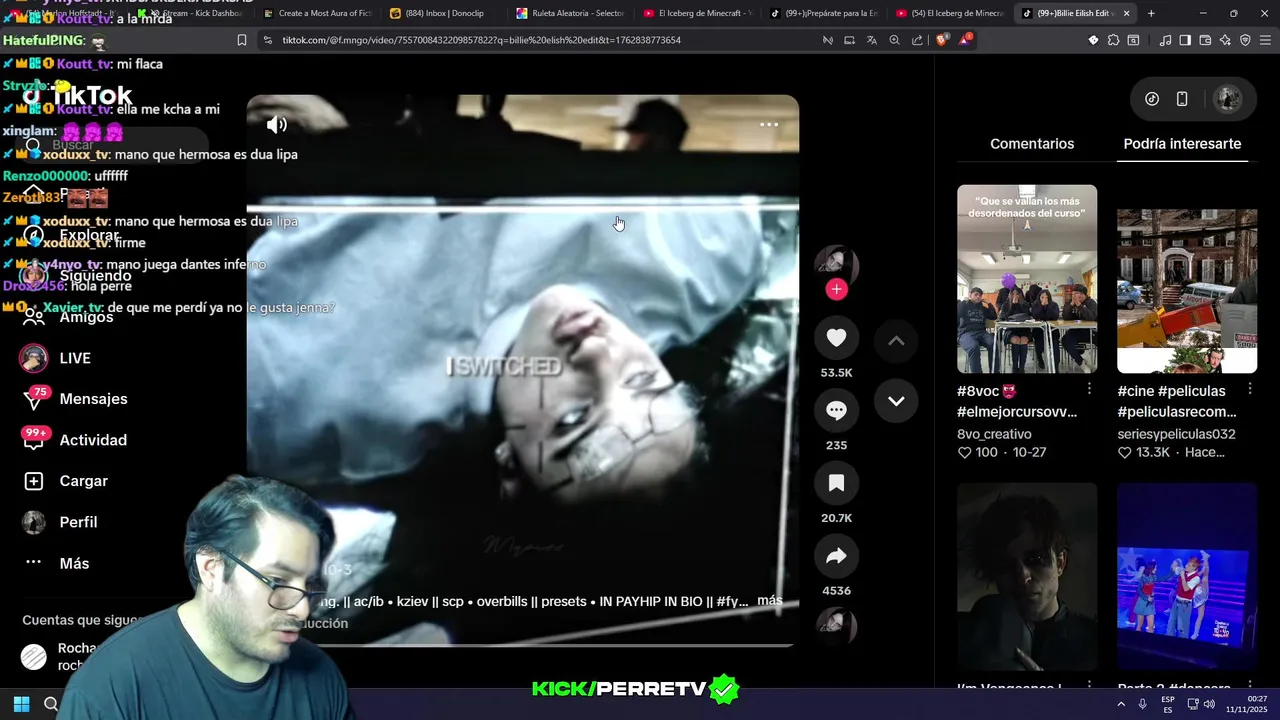
Task: Click the site settings icon in address bar
Action: 267,40
